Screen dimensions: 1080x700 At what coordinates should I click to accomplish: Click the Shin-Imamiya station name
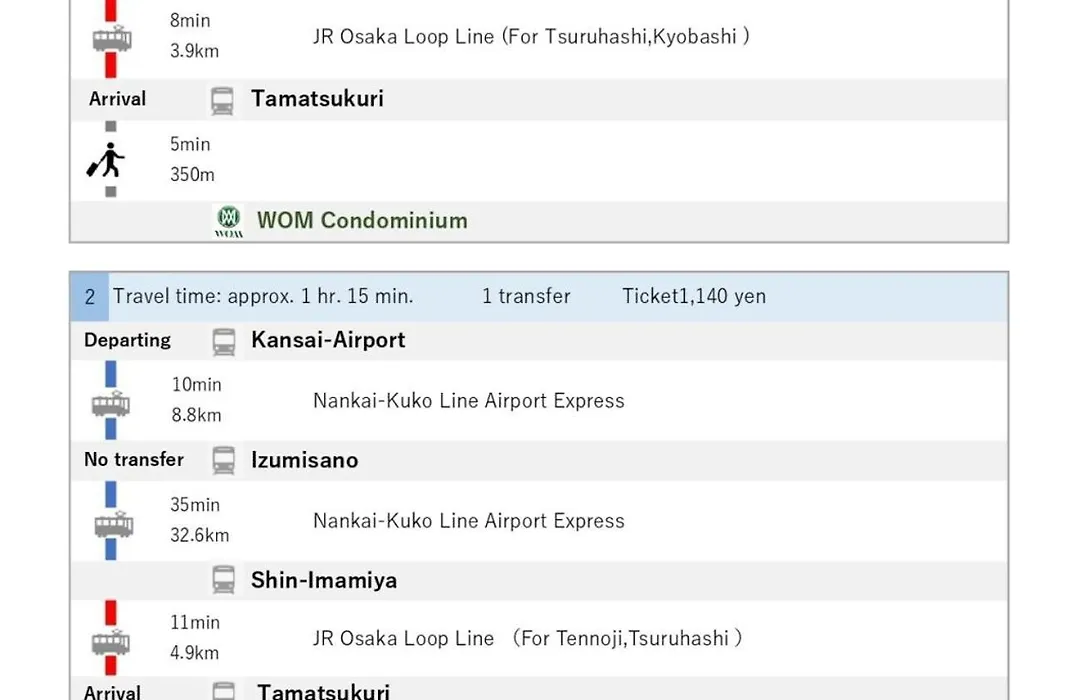tap(324, 580)
